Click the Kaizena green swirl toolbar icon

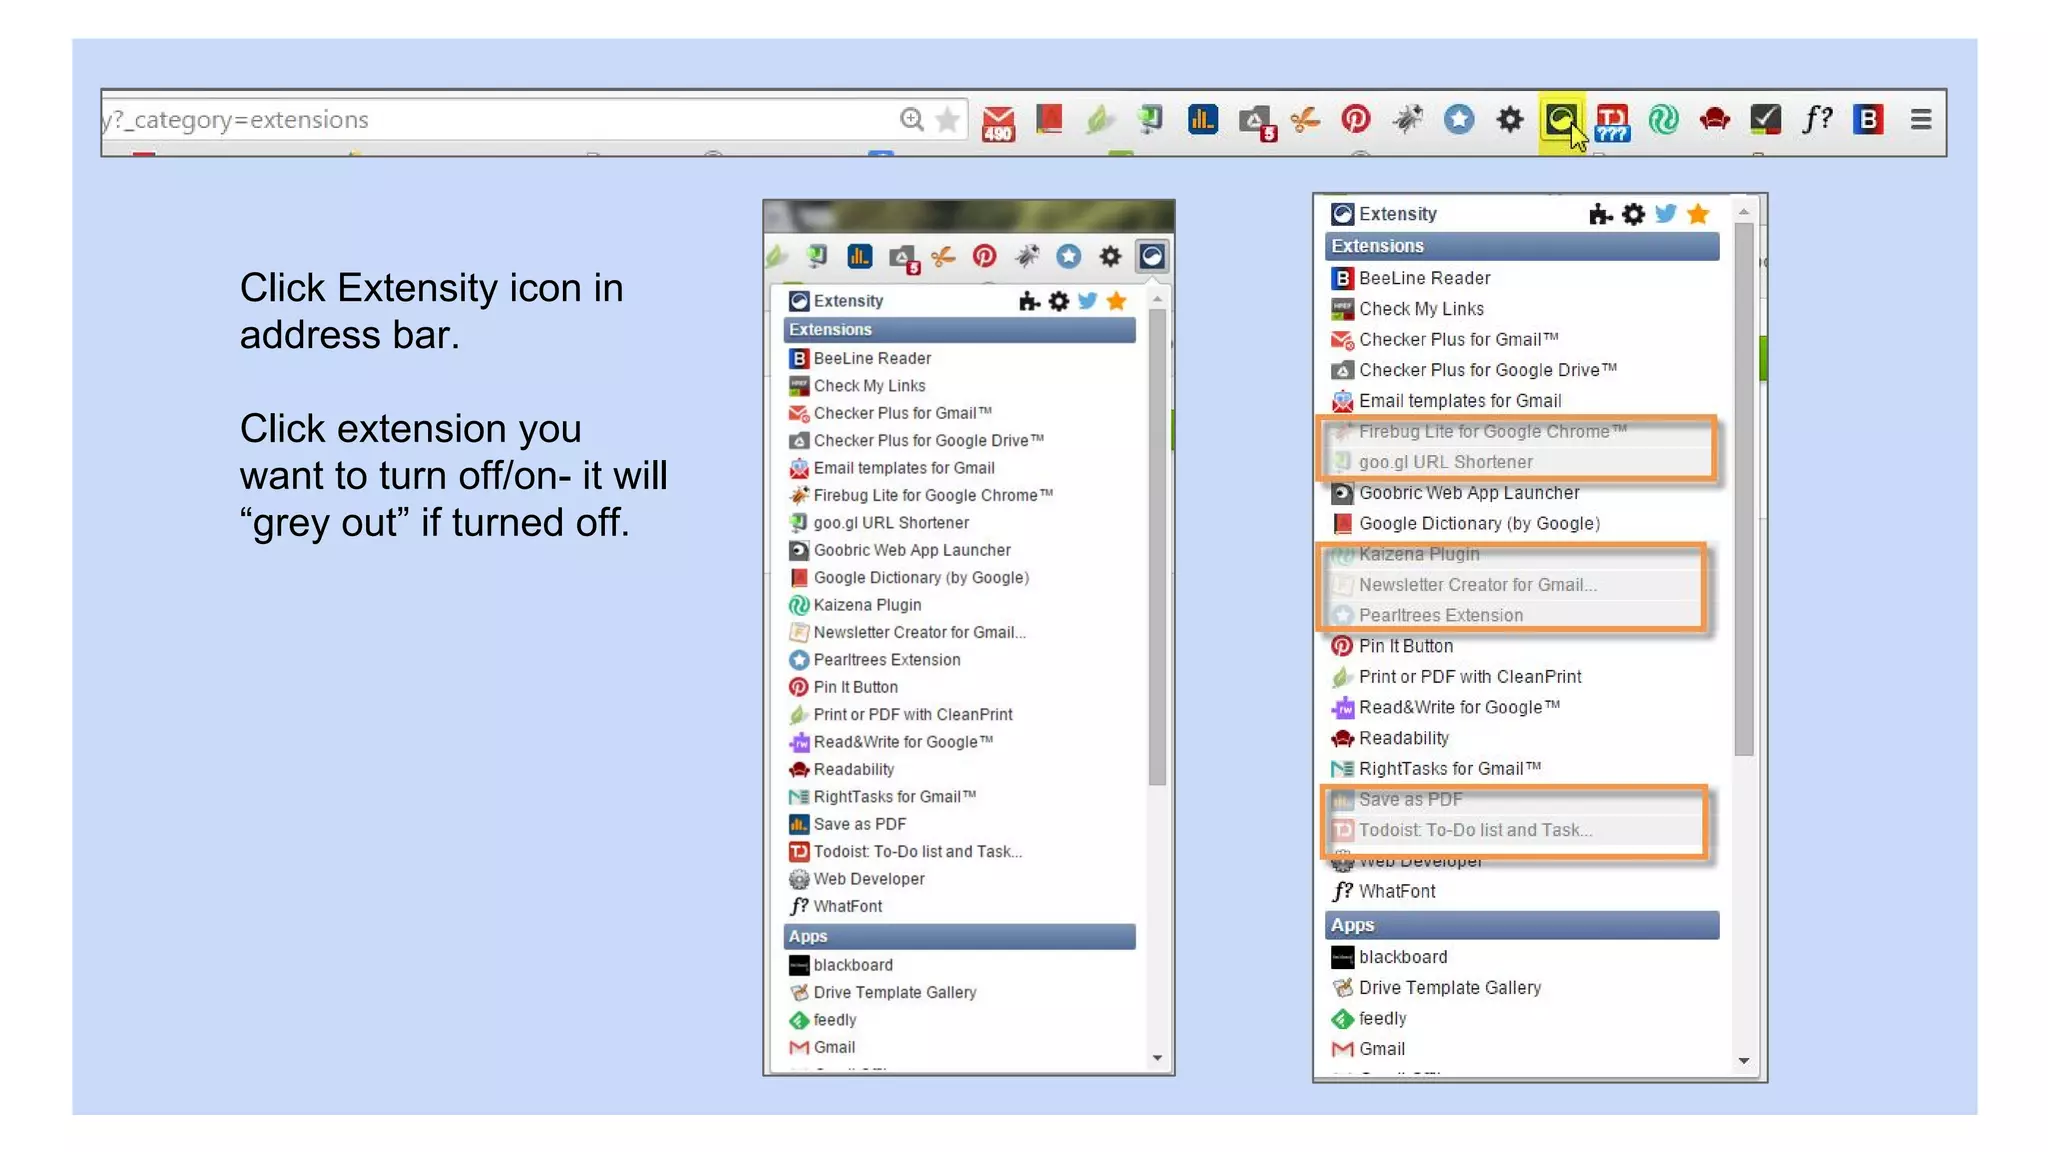1663,119
